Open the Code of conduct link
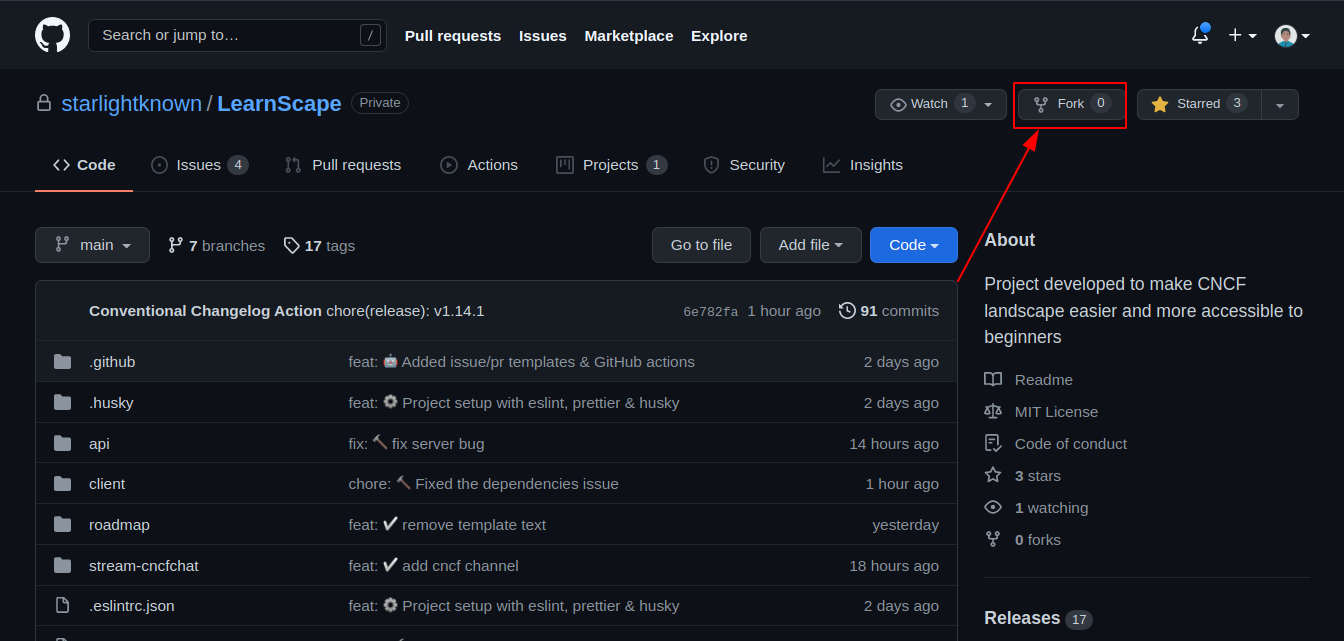The width and height of the screenshot is (1344, 641). (1071, 444)
